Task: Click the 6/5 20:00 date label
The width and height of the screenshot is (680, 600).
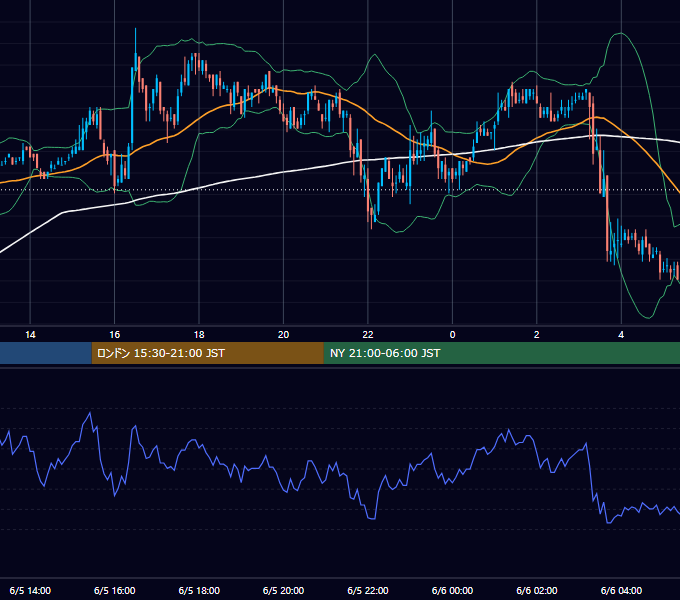Action: tap(283, 590)
